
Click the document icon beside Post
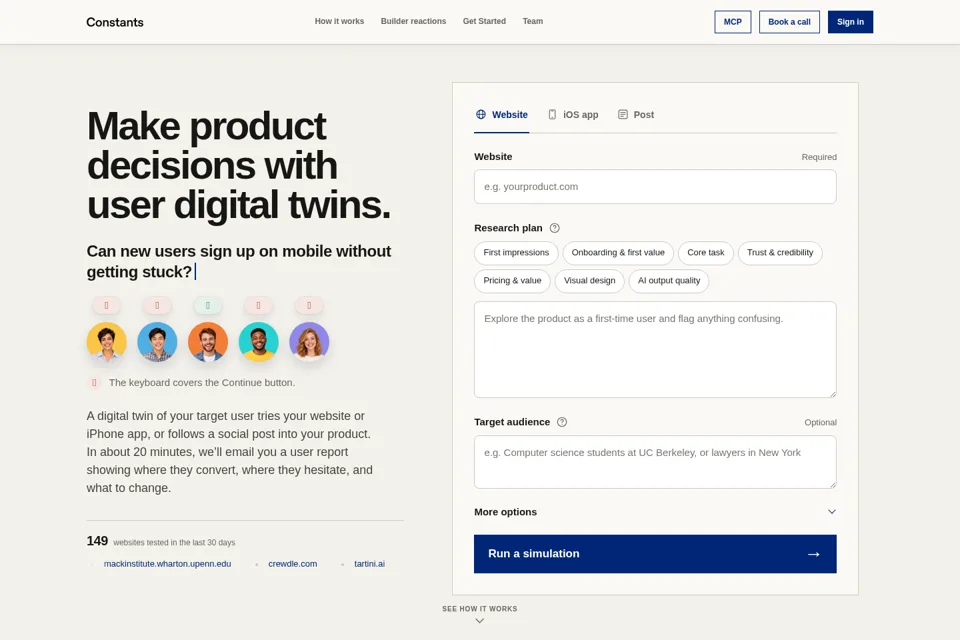pyautogui.click(x=623, y=115)
